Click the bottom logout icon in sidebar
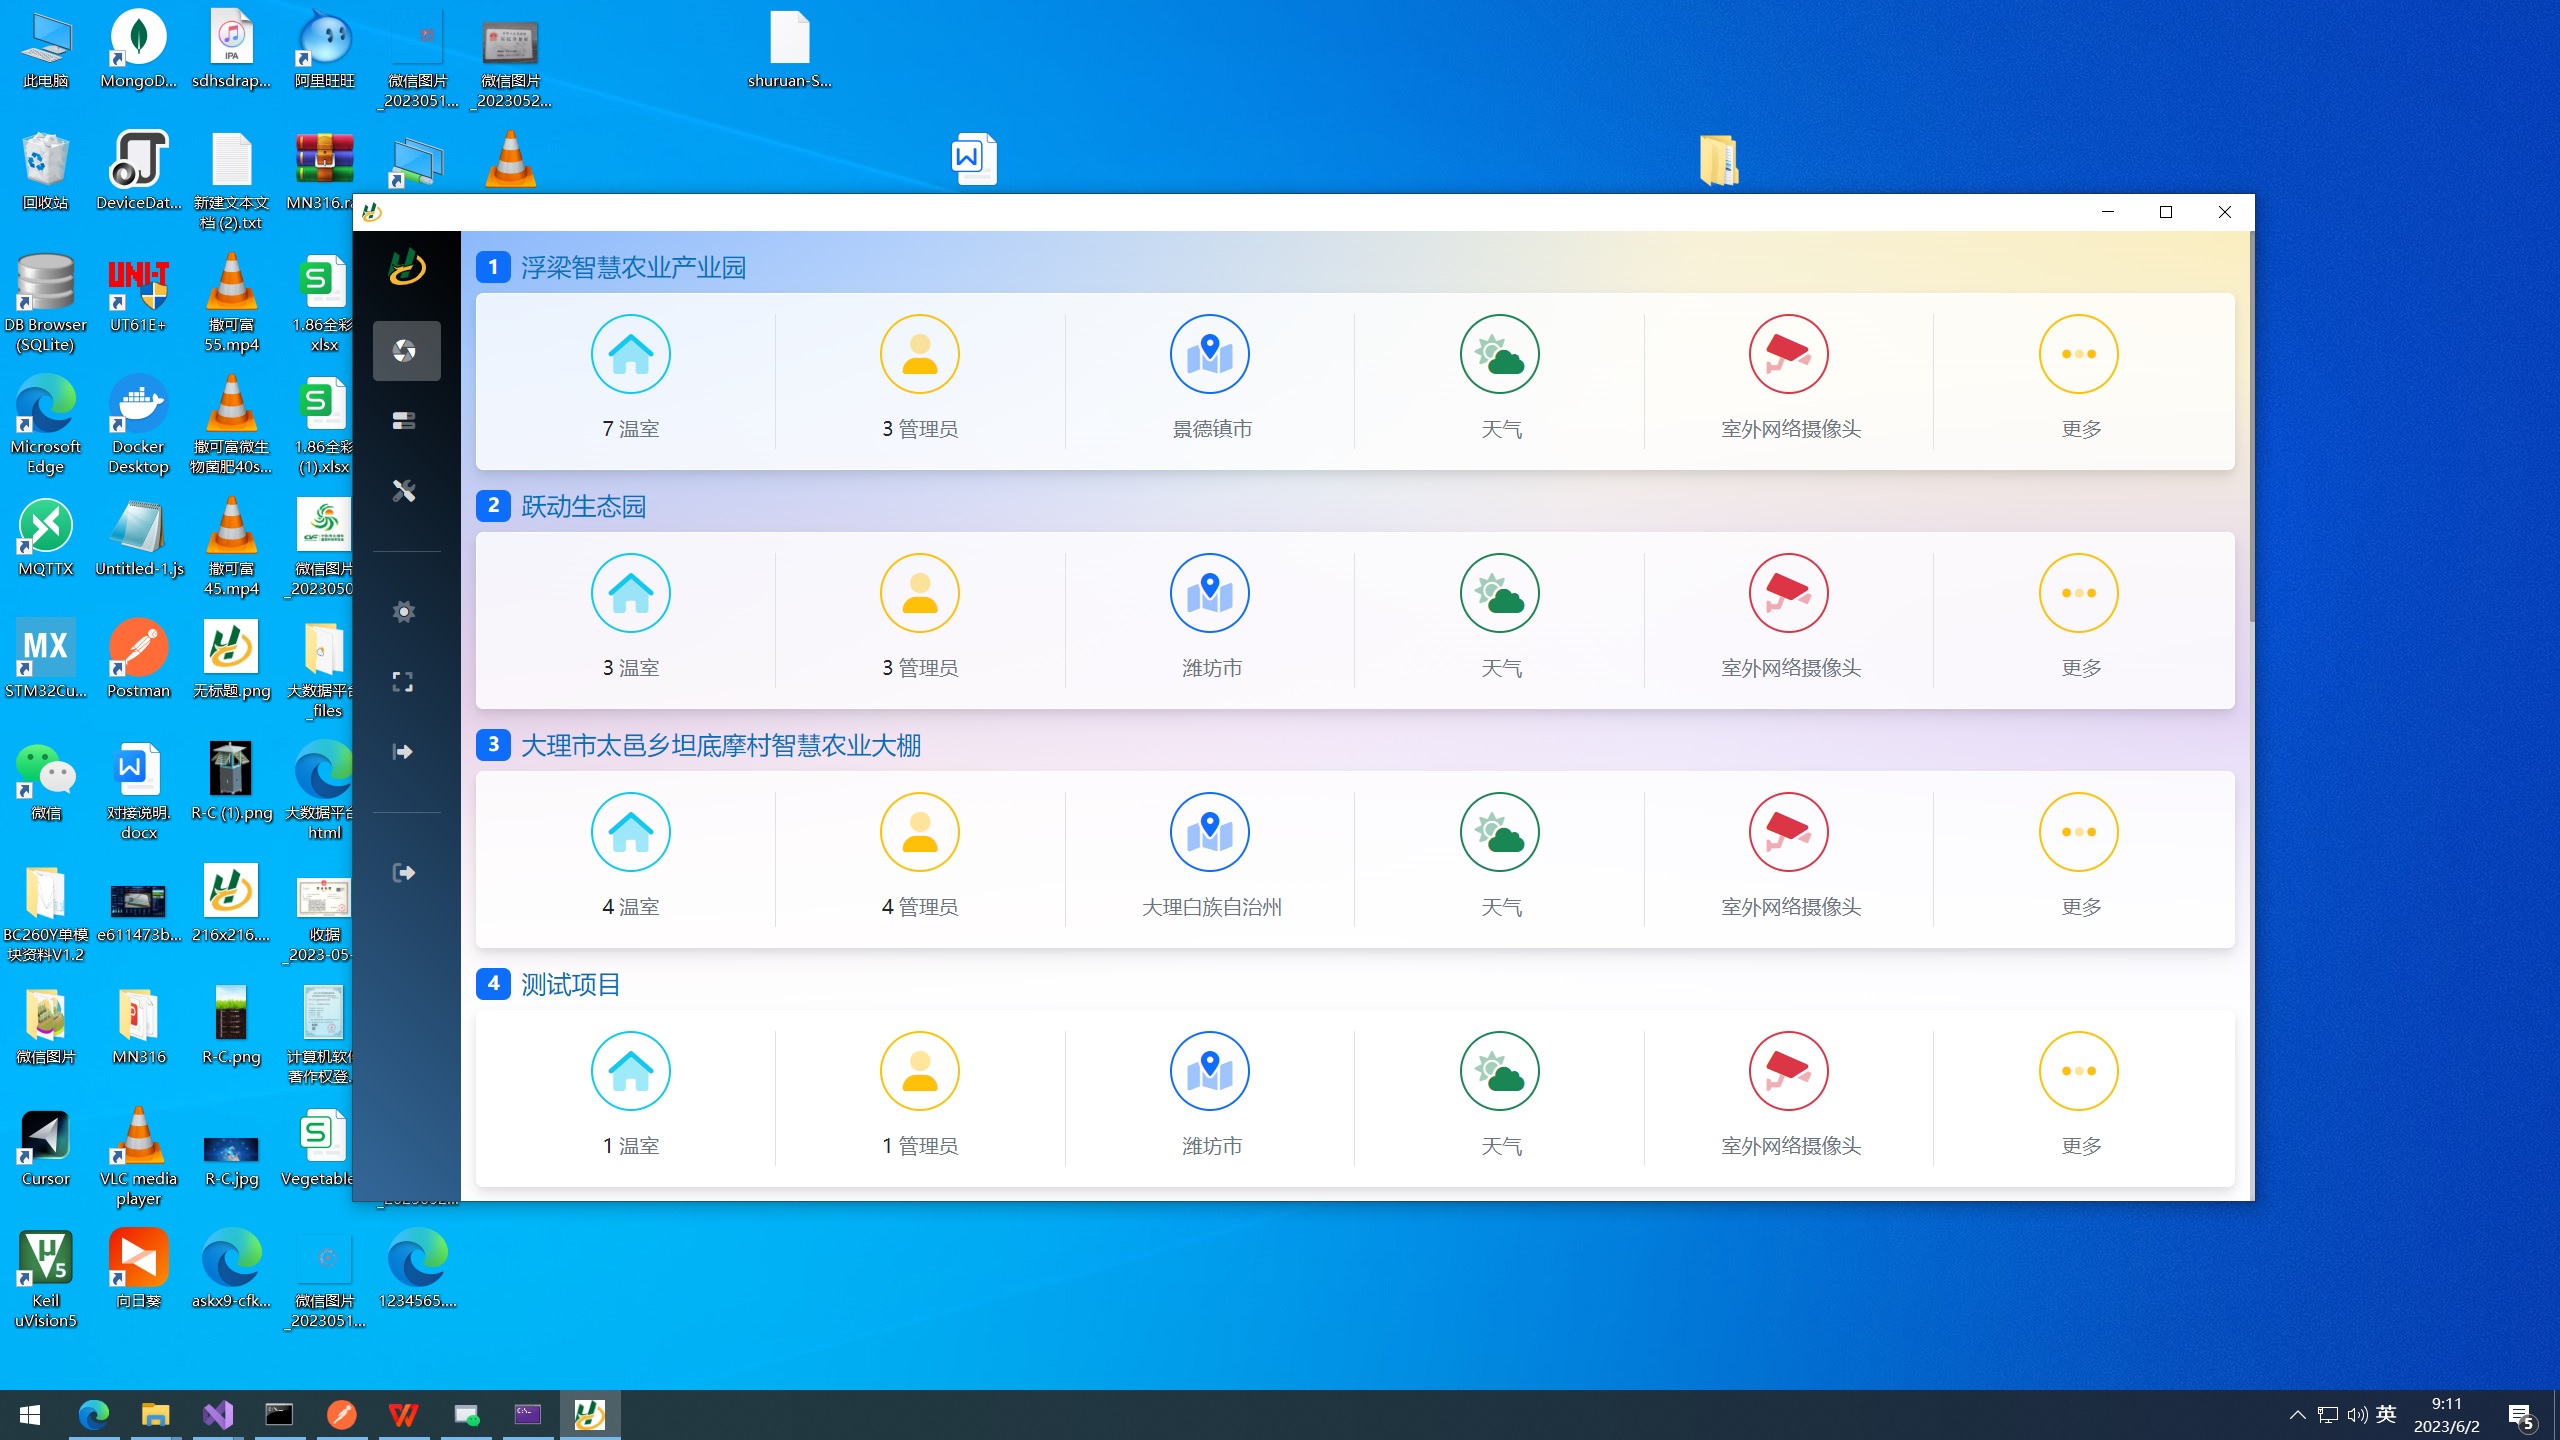Viewport: 2560px width, 1440px height. pyautogui.click(x=404, y=873)
